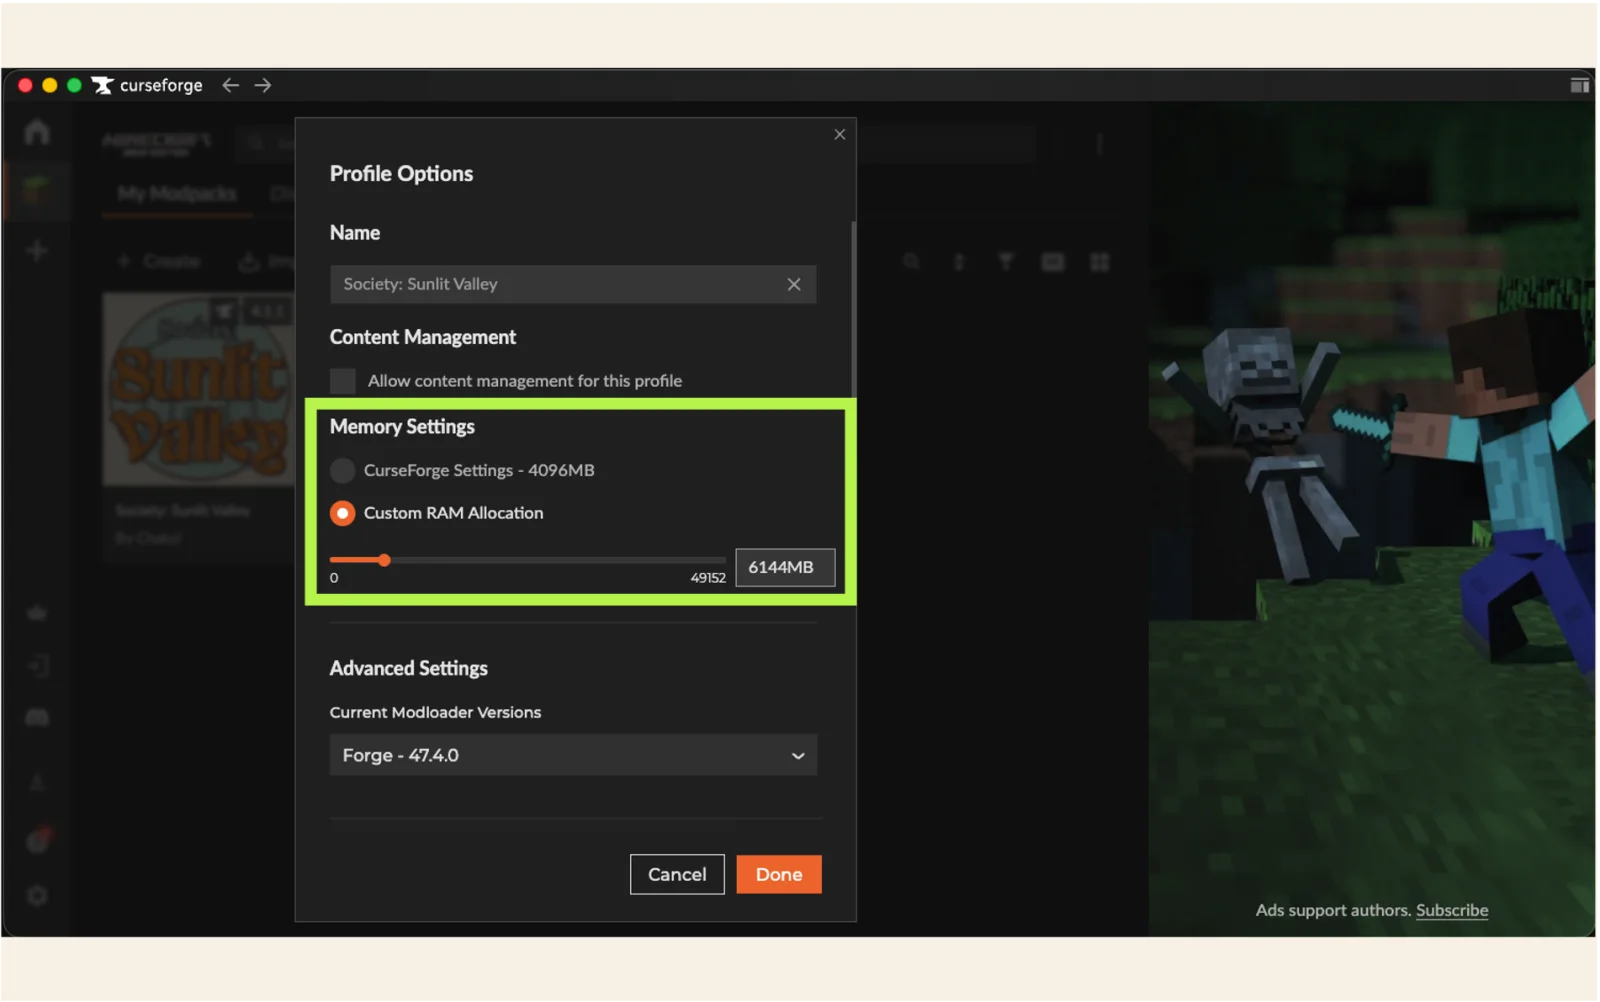Image resolution: width=1600 pixels, height=1002 pixels.
Task: Go to Home in the sidebar
Action: click(37, 131)
